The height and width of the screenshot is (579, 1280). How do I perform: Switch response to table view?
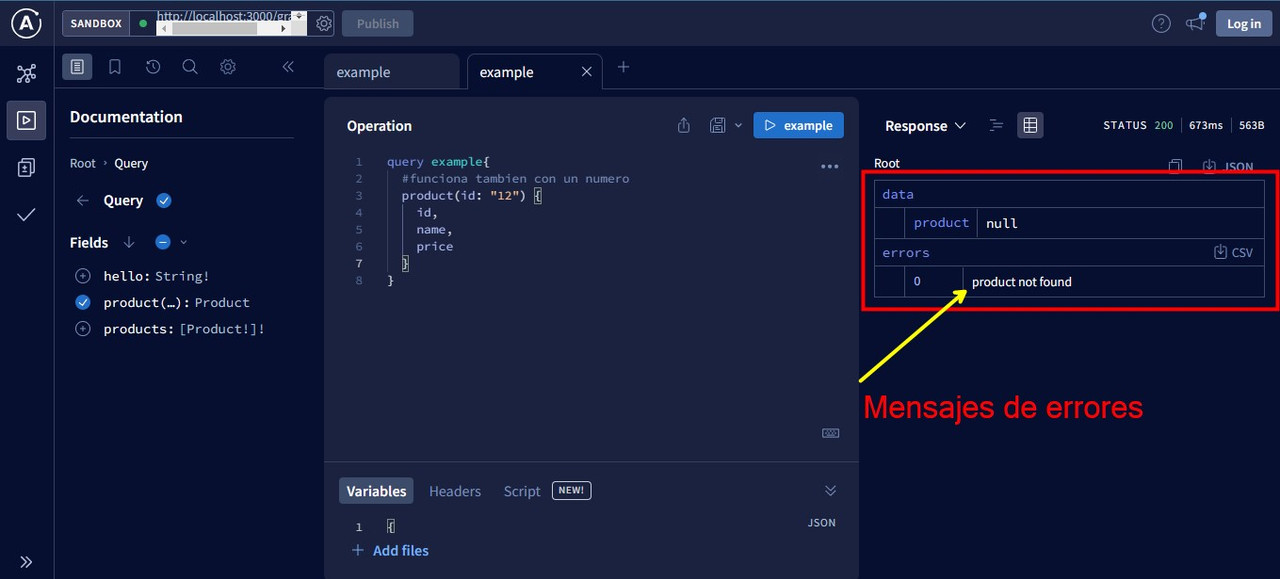pos(1030,125)
